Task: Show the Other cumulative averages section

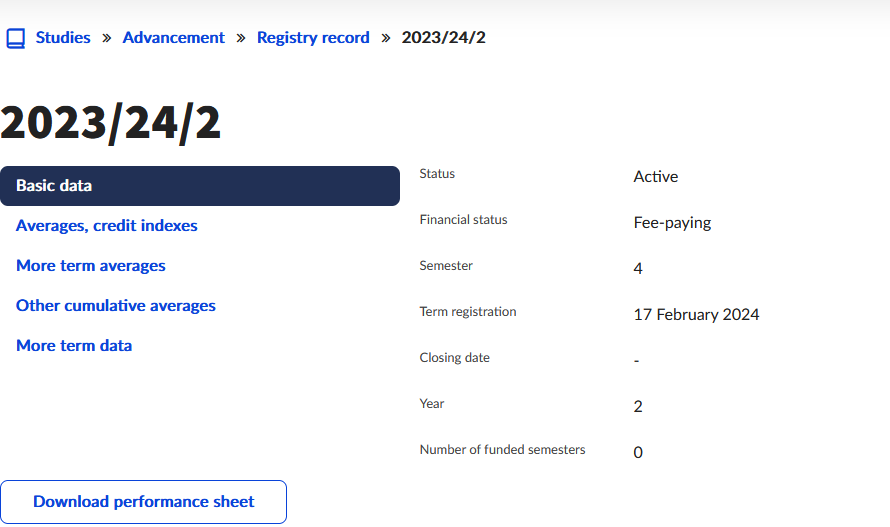Action: coord(116,306)
